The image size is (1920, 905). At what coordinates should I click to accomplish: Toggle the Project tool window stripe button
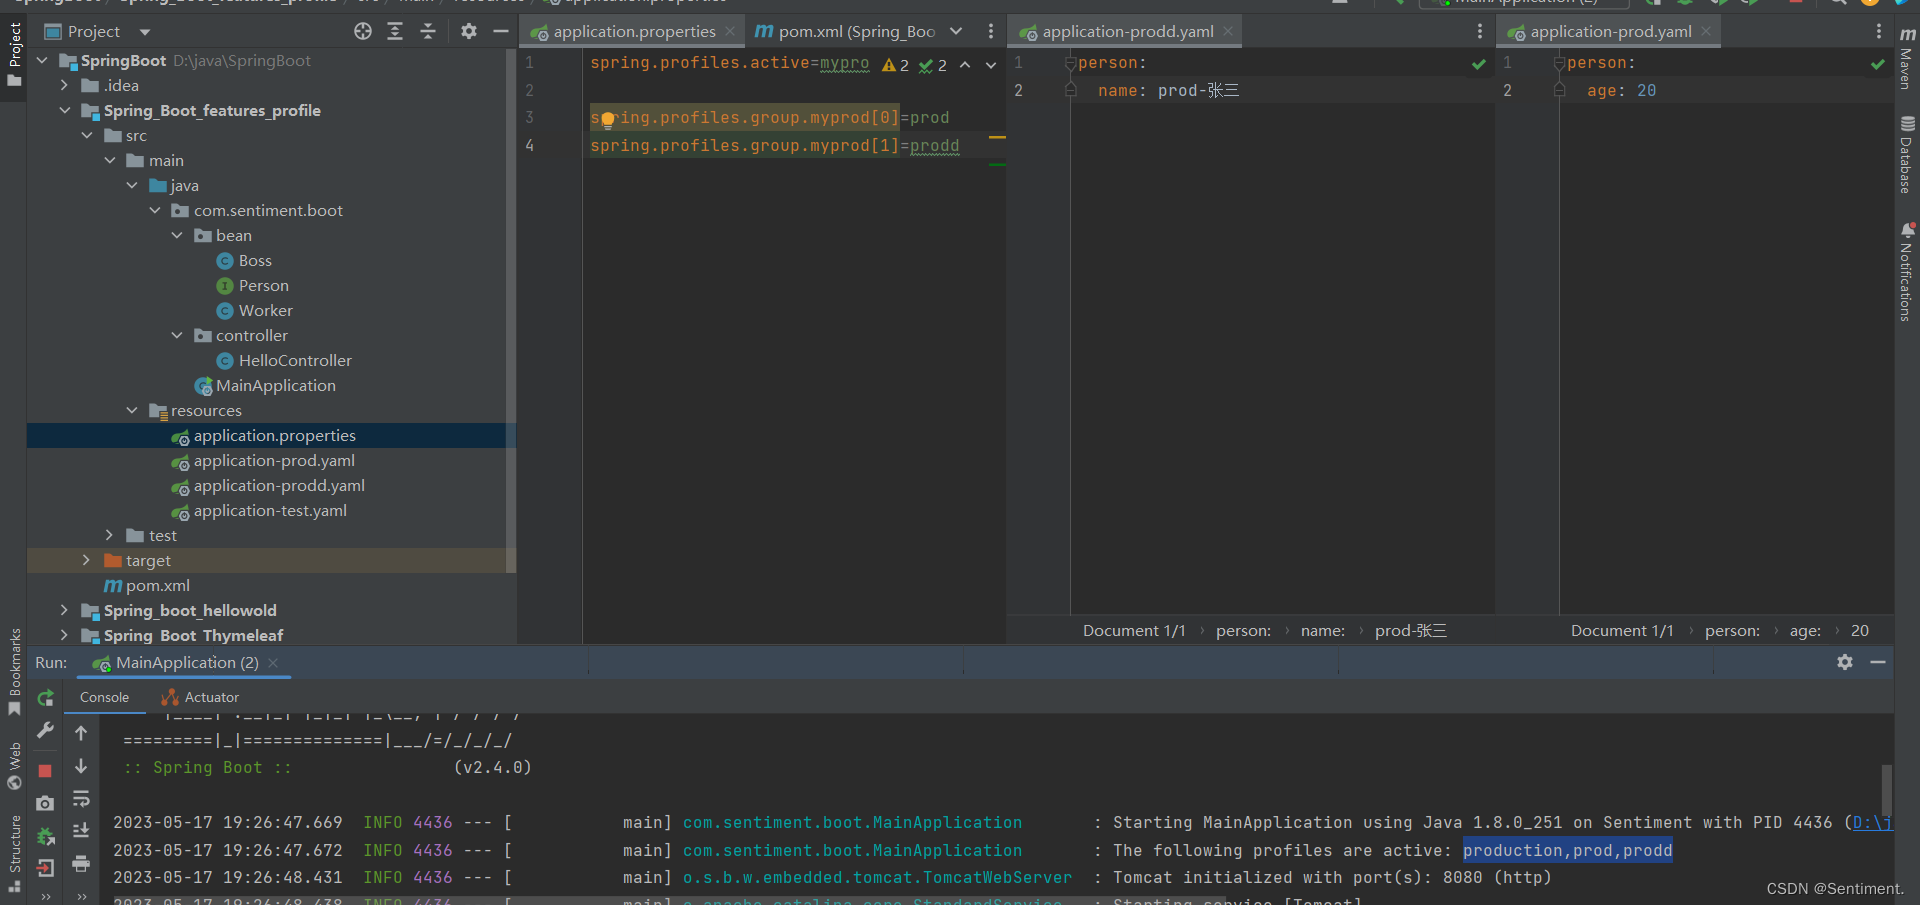[14, 55]
